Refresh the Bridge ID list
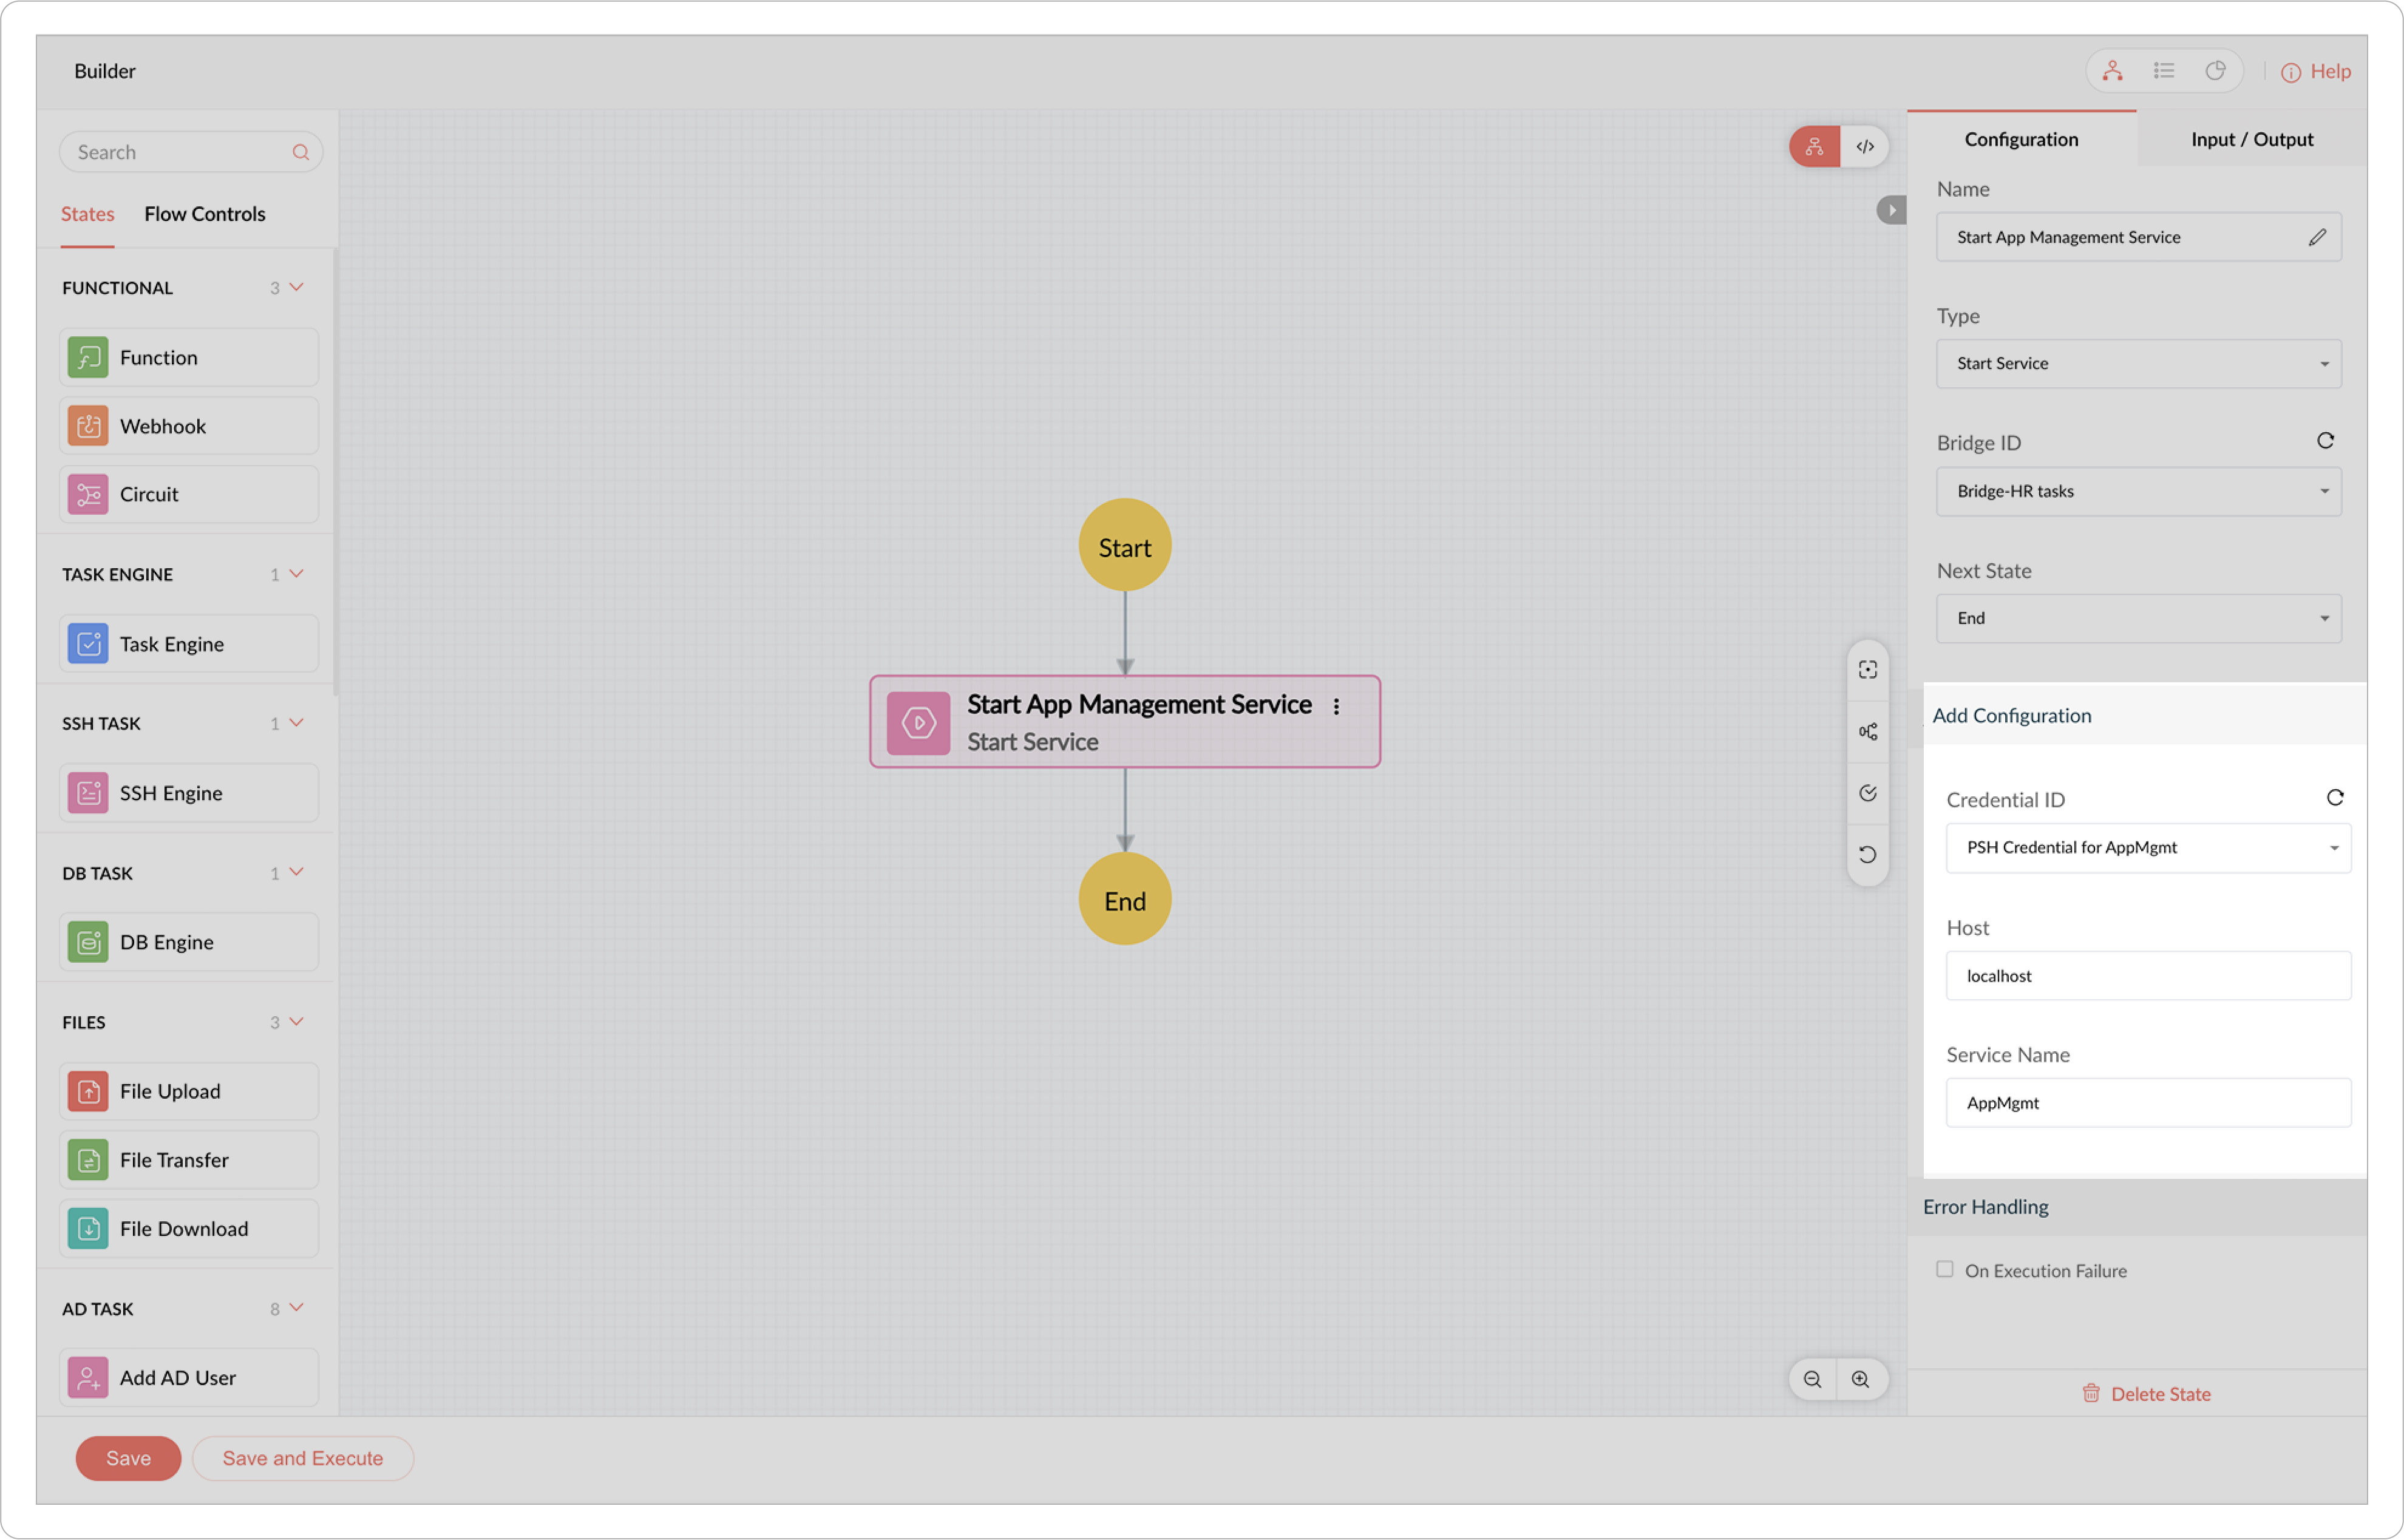Screen dimensions: 2404x1540 click(x=2325, y=441)
